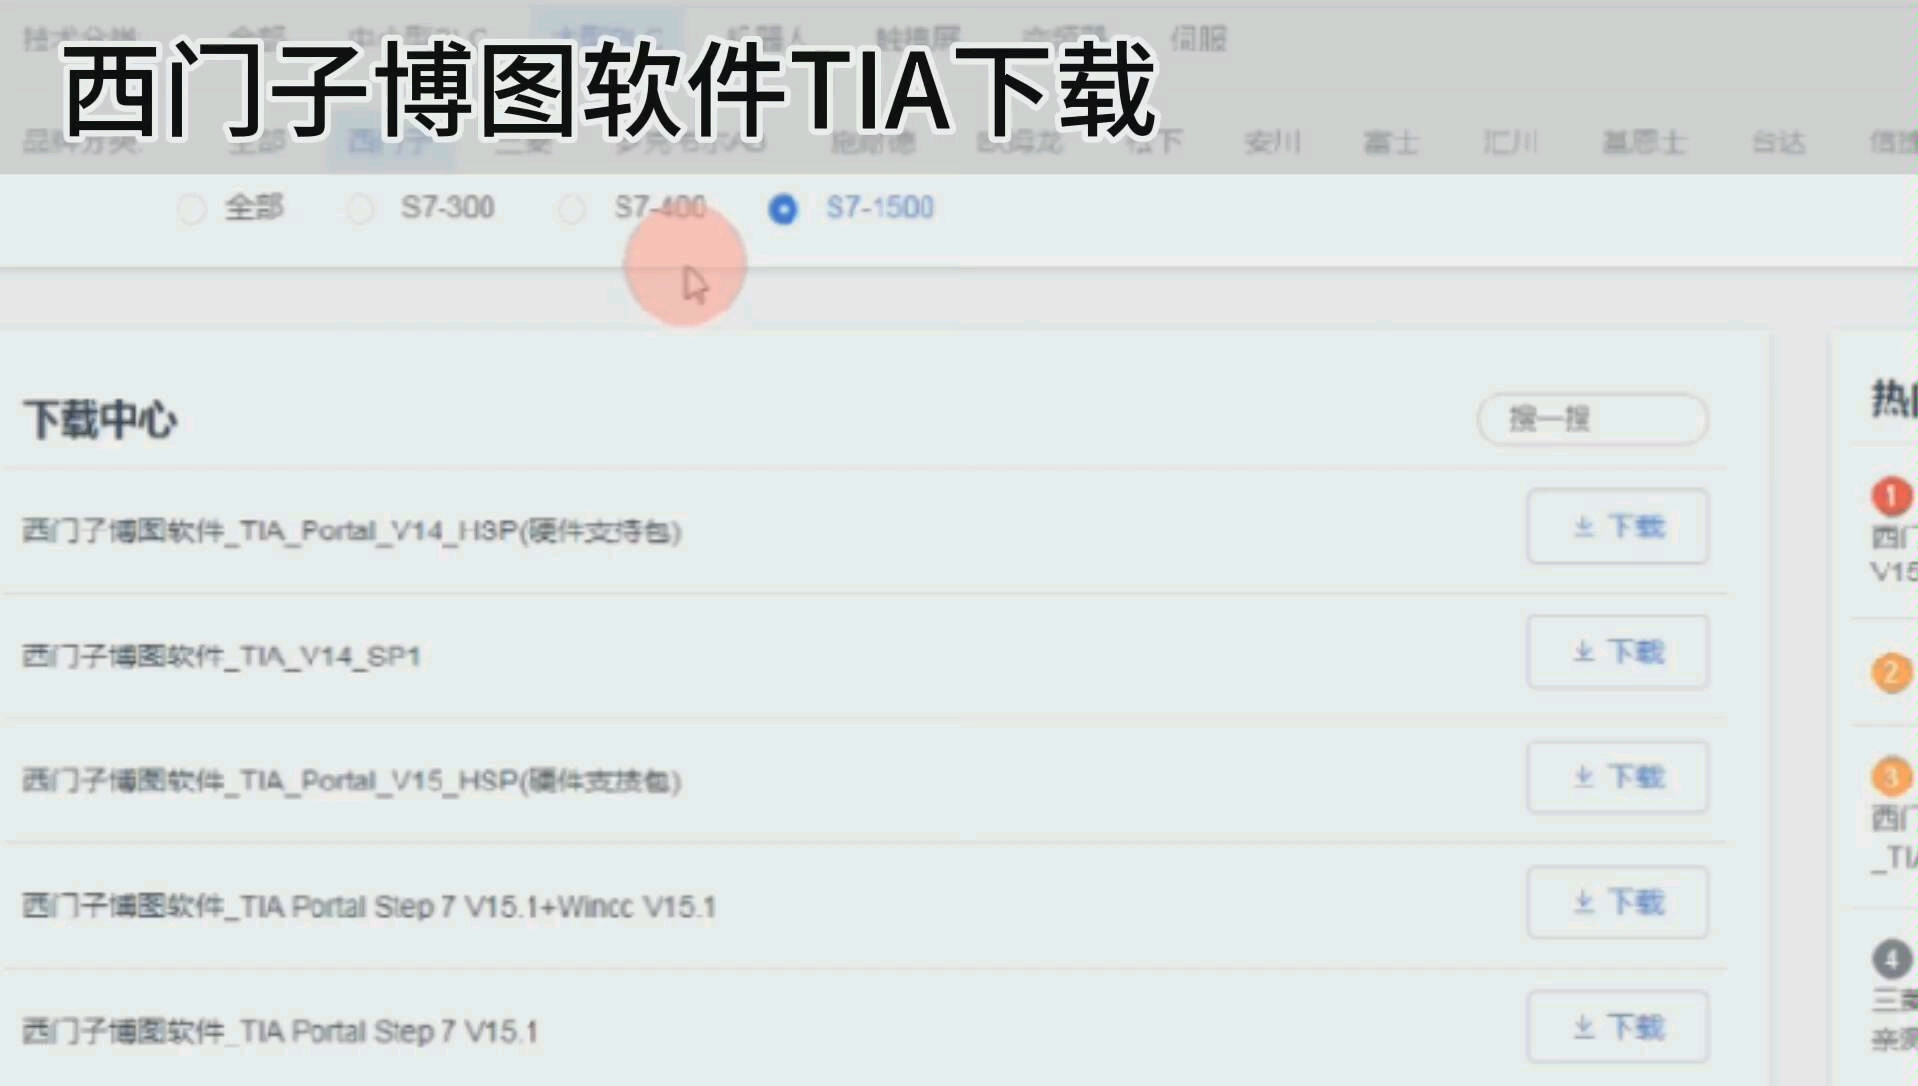Filter by the 基恩士 brand
Screen dimensions: 1918x1086
pos(1644,143)
